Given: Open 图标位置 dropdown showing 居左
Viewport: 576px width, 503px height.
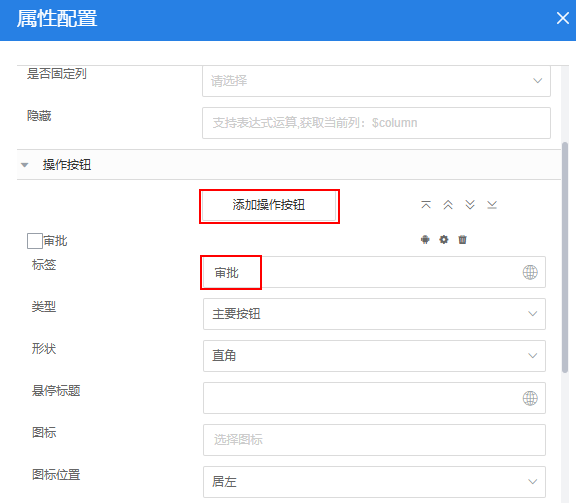Looking at the screenshot, I should tap(374, 482).
